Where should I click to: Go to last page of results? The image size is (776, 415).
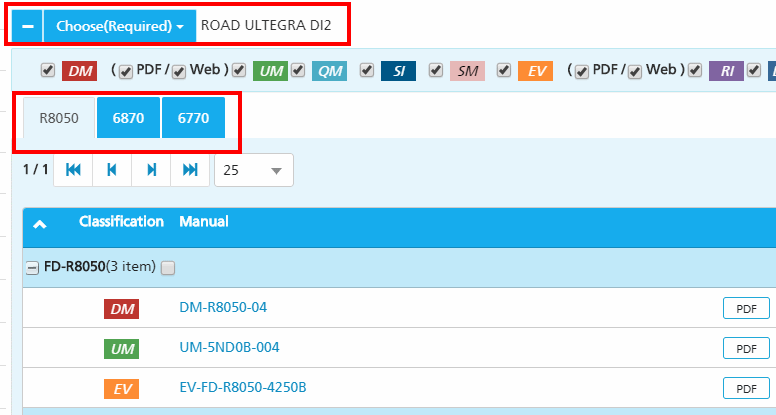tap(190, 170)
